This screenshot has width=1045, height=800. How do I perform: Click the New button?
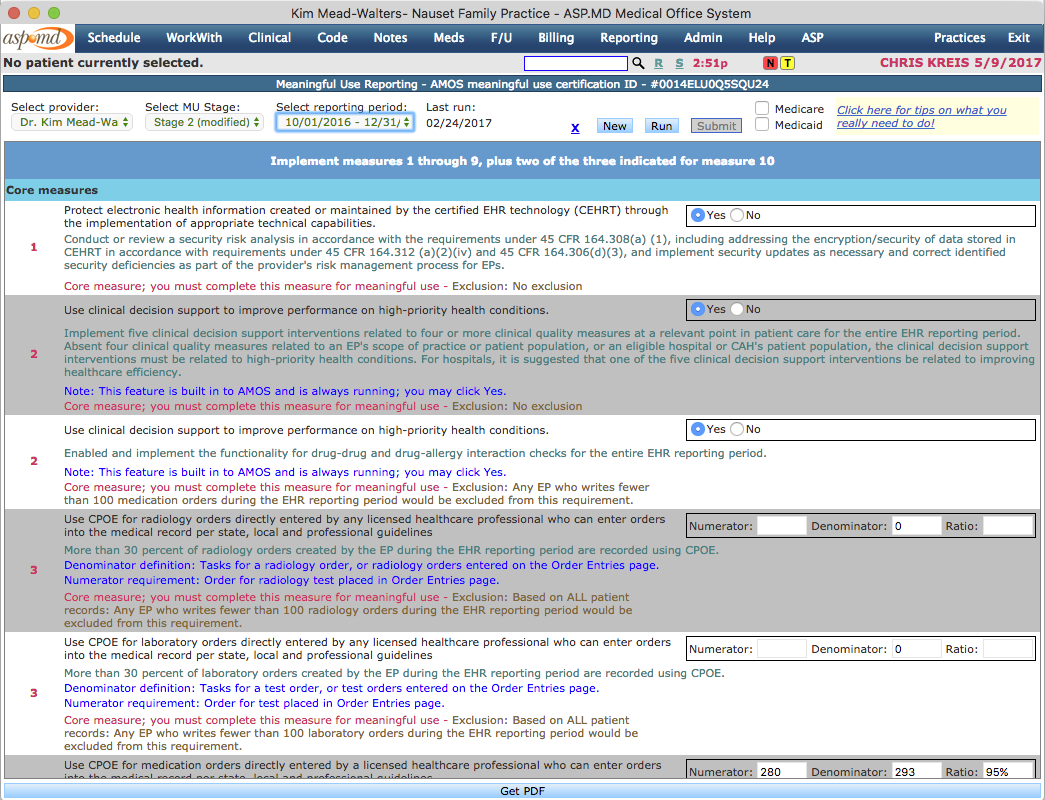pos(614,126)
